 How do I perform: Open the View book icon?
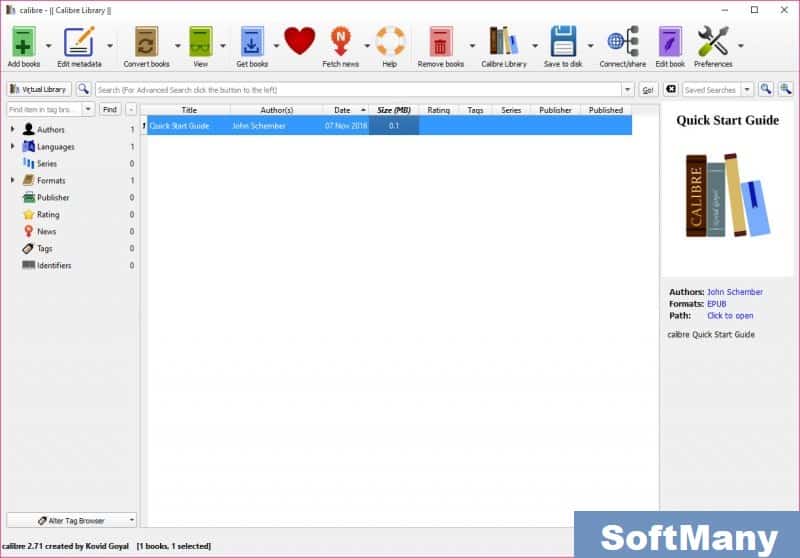tap(201, 42)
